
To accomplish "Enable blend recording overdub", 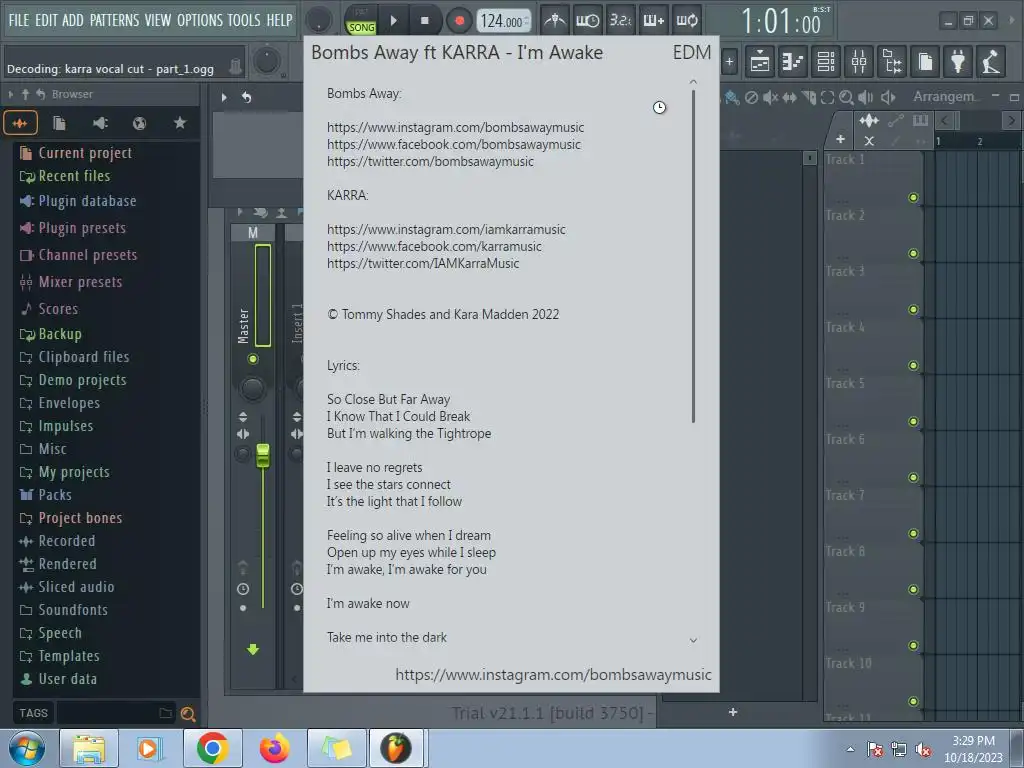I will (x=654, y=20).
